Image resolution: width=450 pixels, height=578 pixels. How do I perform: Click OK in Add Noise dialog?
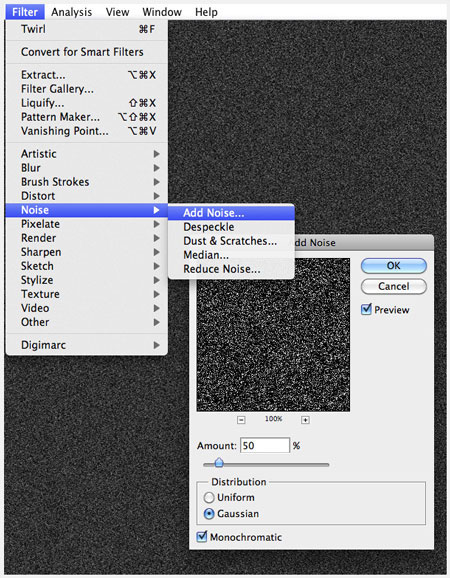[394, 265]
